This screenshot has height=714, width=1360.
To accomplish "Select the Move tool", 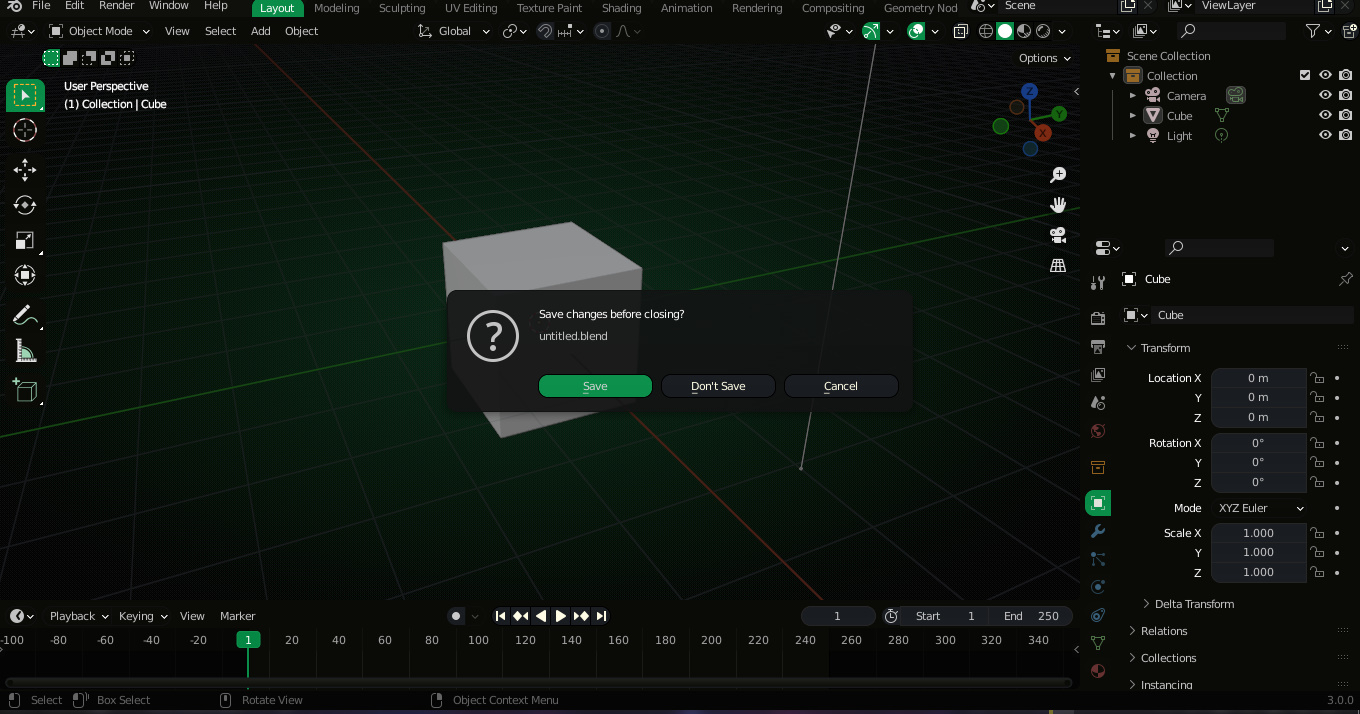I will tap(25, 170).
